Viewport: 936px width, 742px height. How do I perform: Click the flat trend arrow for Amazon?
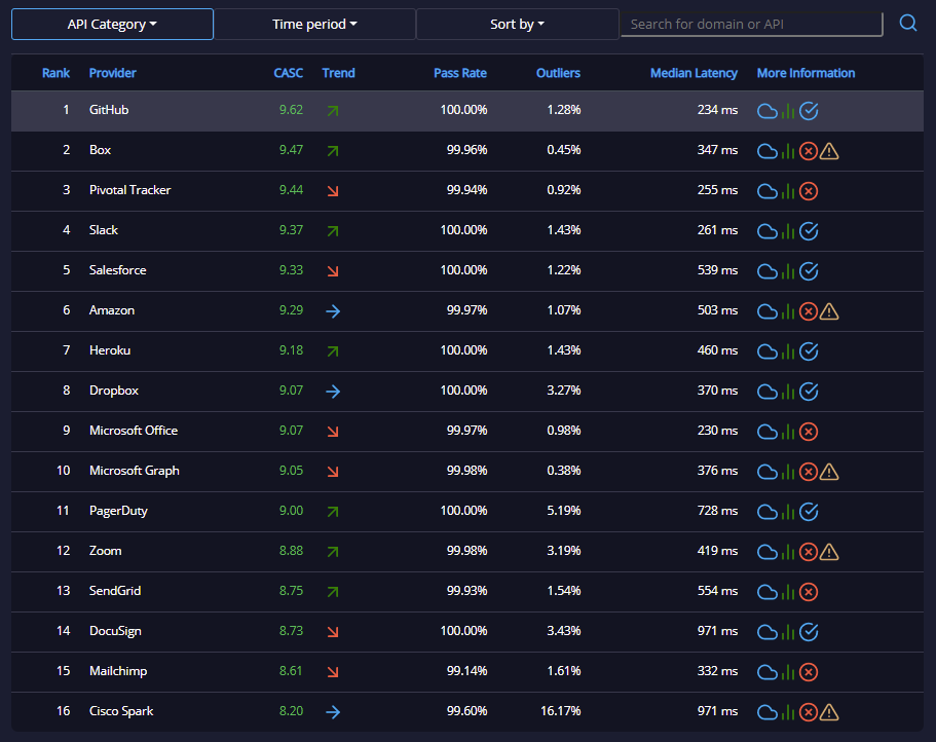332,311
